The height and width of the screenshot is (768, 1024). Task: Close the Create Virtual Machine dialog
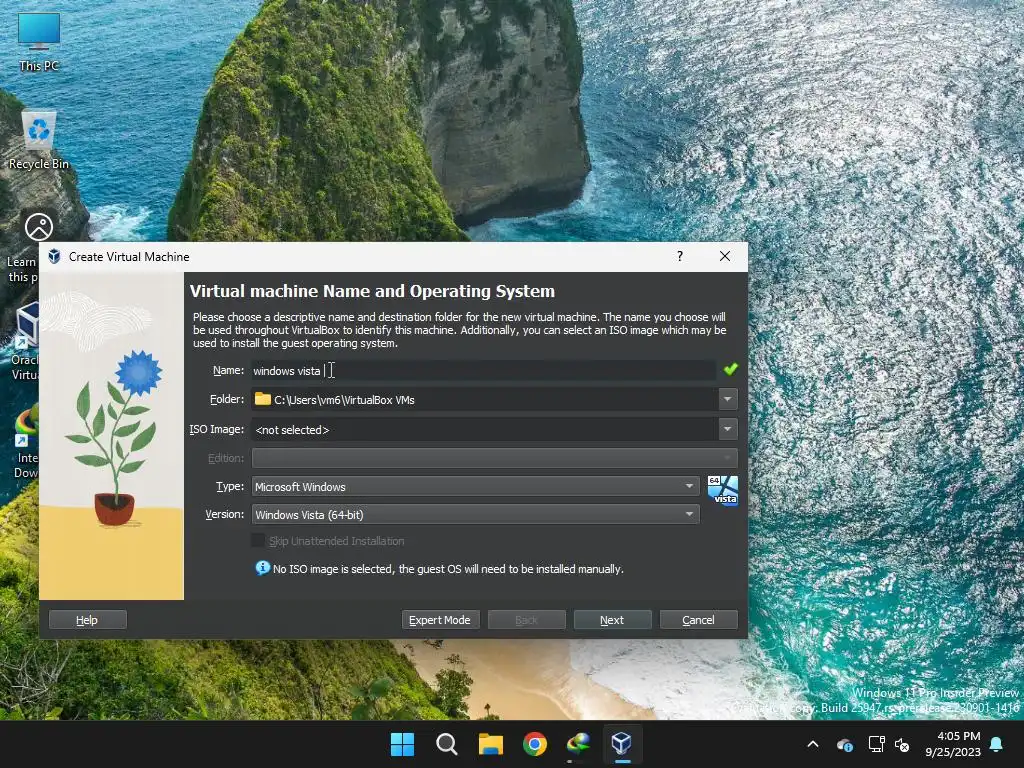(725, 256)
